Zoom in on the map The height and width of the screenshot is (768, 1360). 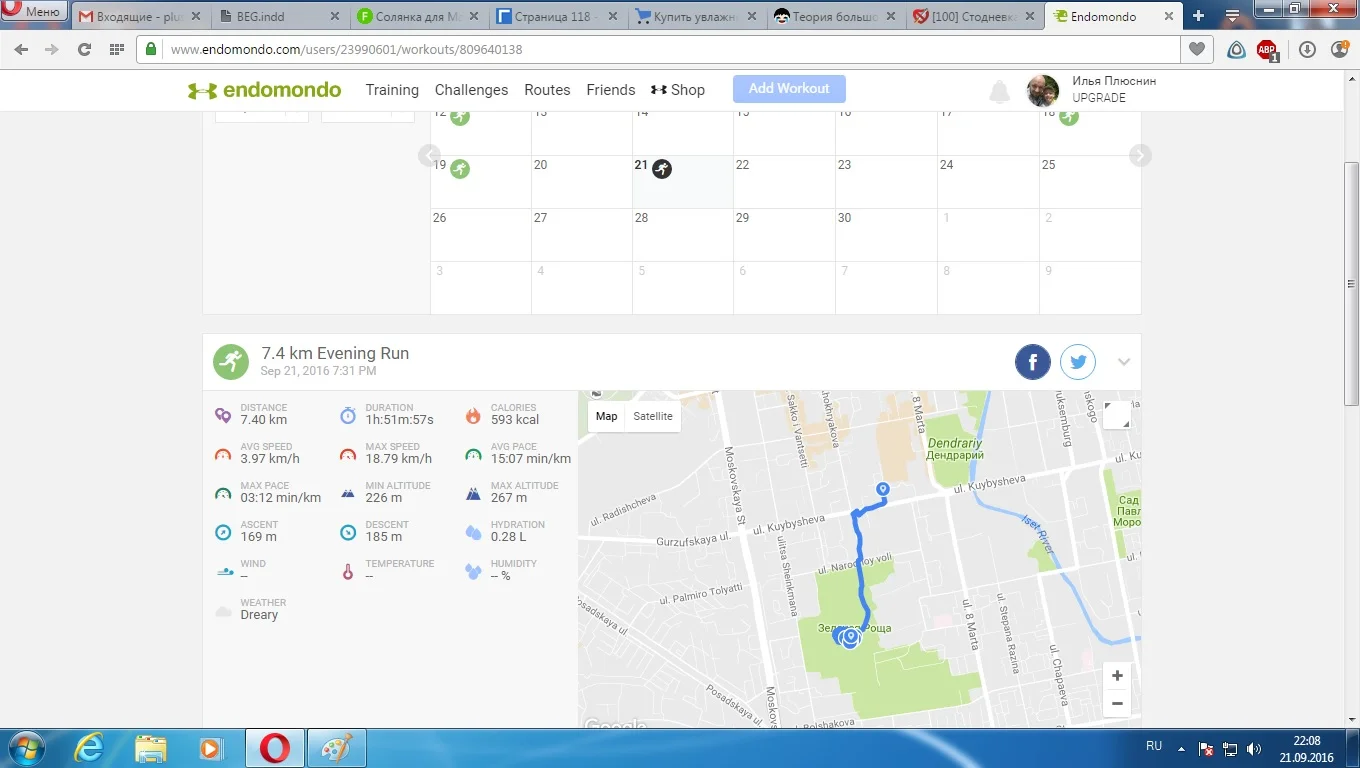pos(1117,675)
